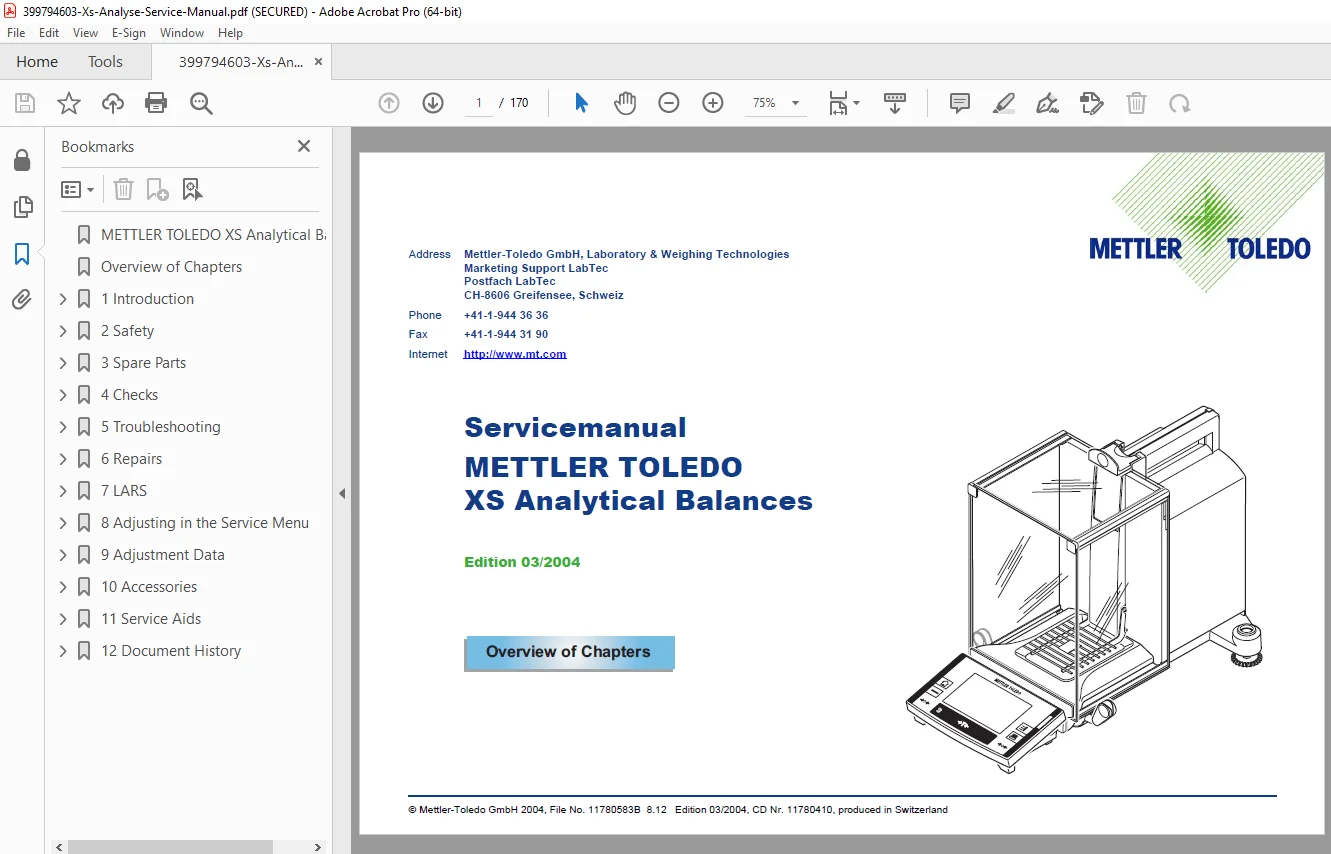Open the Page Thumbnails sidebar panel
Viewport: 1331px width, 854px height.
tap(22, 207)
